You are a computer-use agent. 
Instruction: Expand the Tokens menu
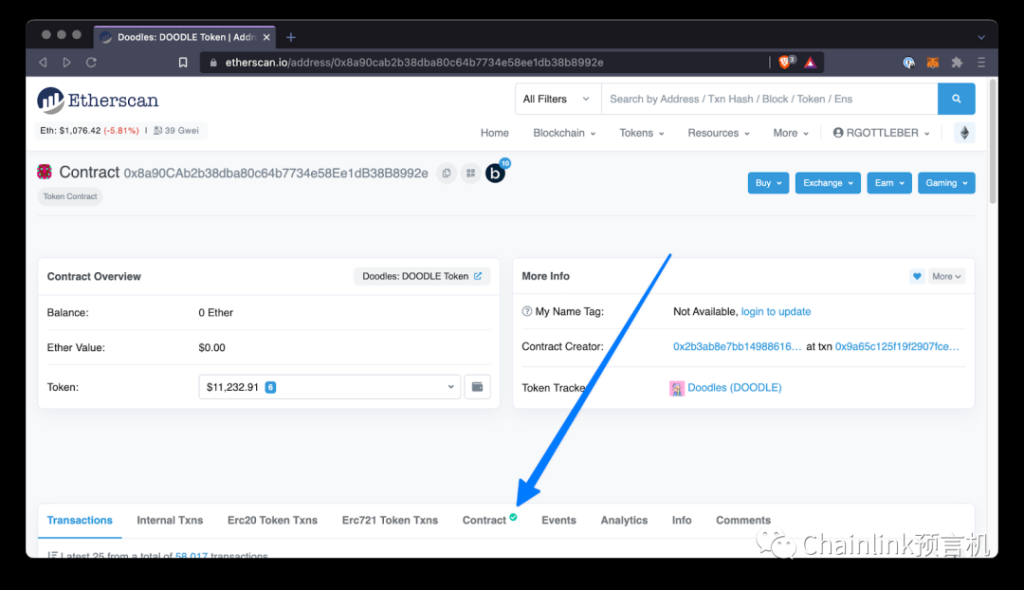coord(641,133)
